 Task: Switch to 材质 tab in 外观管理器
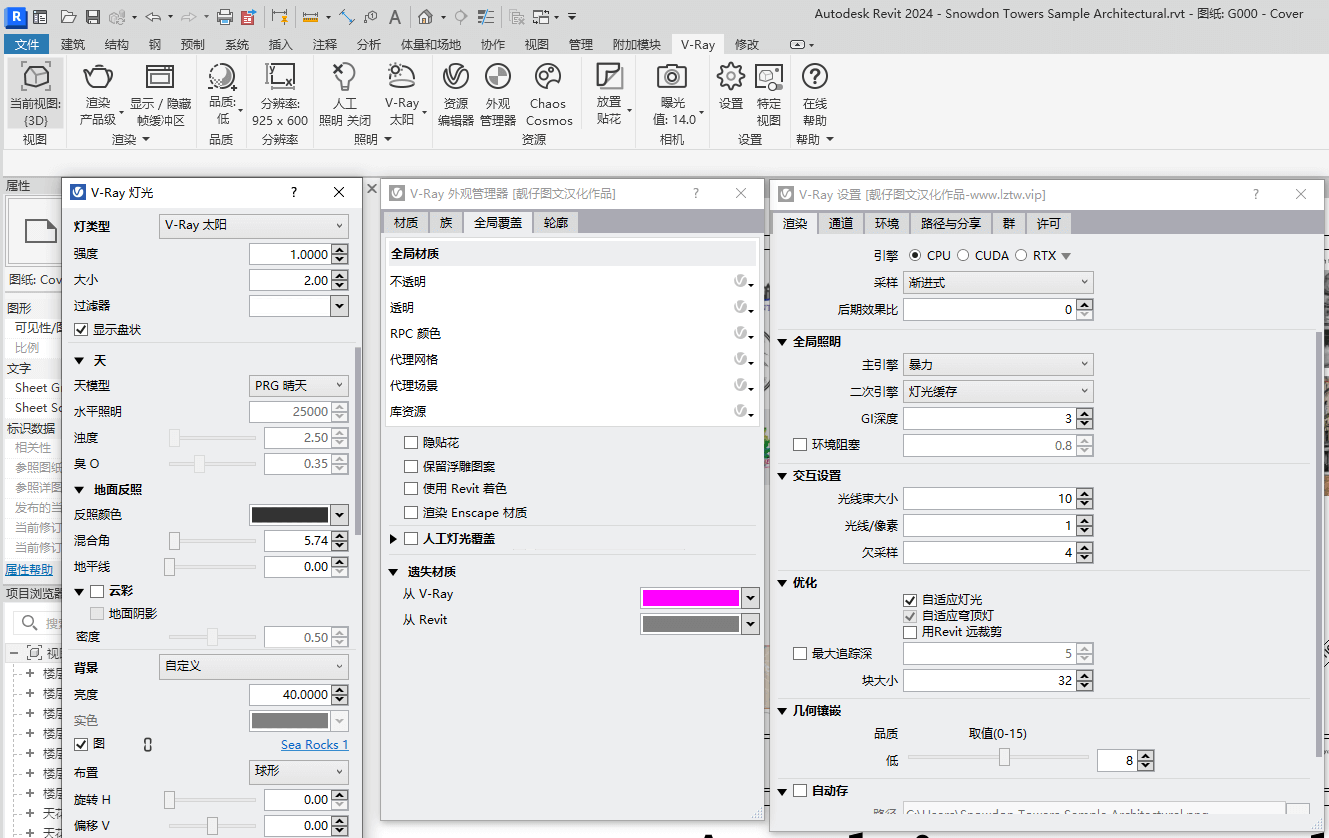[406, 222]
